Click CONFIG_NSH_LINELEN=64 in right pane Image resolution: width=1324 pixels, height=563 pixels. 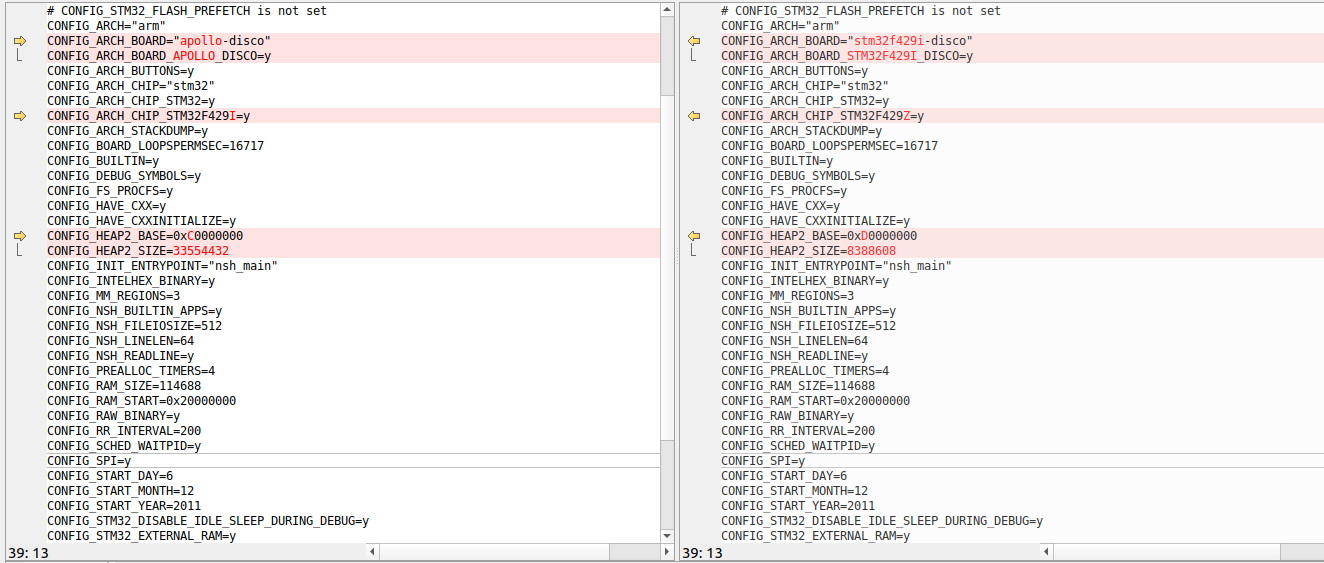[794, 341]
